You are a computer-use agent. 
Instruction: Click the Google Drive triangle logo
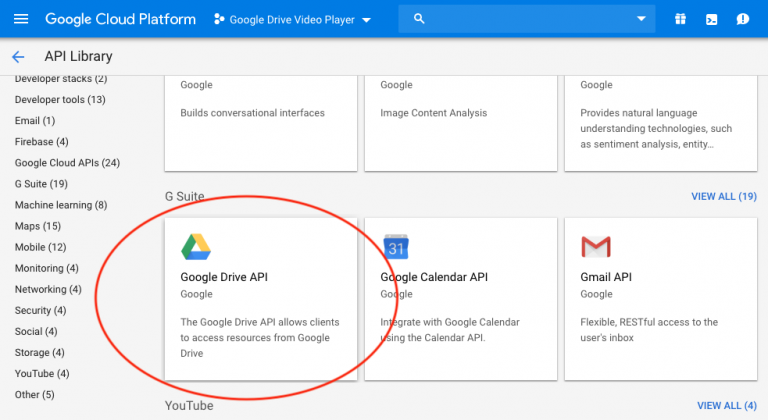(195, 246)
